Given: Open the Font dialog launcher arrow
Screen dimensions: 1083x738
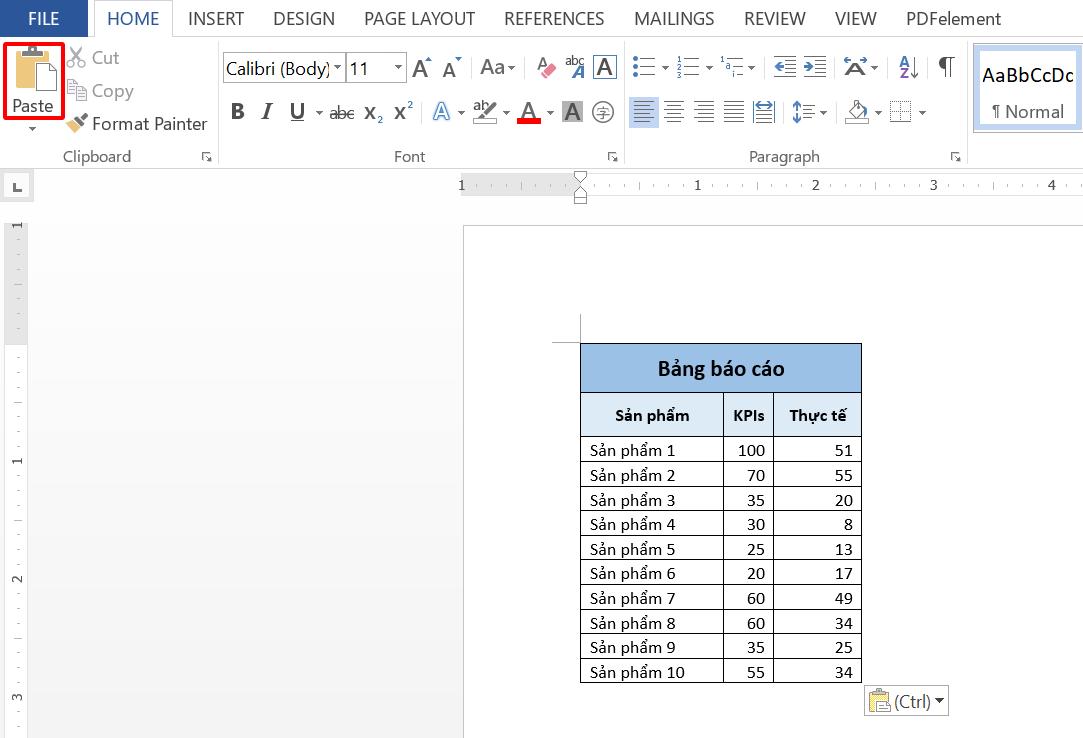Looking at the screenshot, I should coord(611,157).
